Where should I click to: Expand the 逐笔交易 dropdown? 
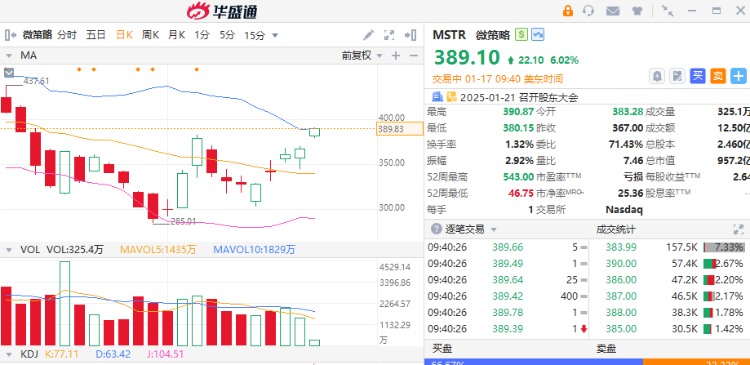(494, 230)
